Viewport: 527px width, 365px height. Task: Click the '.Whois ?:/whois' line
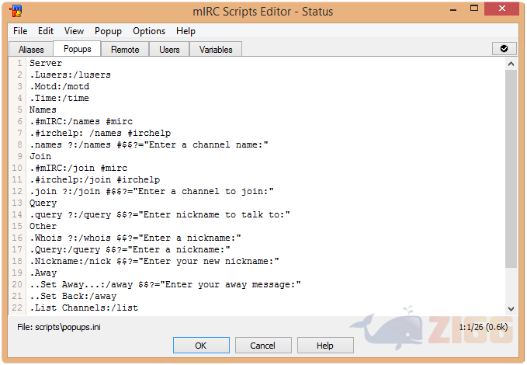point(135,238)
